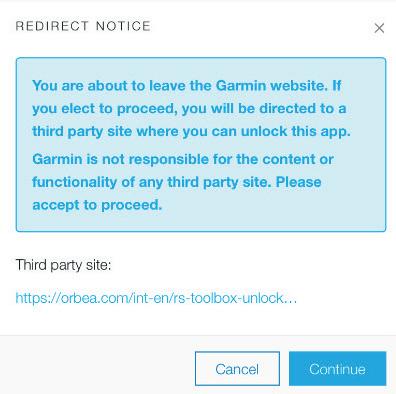Click the words 'Garmin website' in the notice
The height and width of the screenshot is (394, 396).
tap(270, 86)
